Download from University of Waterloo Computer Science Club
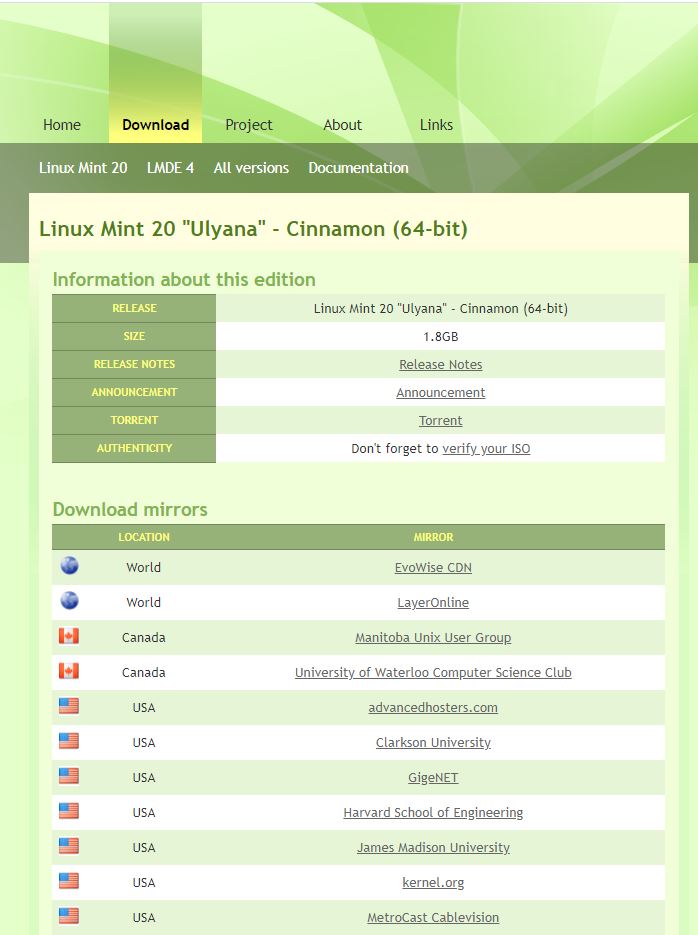The height and width of the screenshot is (935, 698). [x=433, y=673]
